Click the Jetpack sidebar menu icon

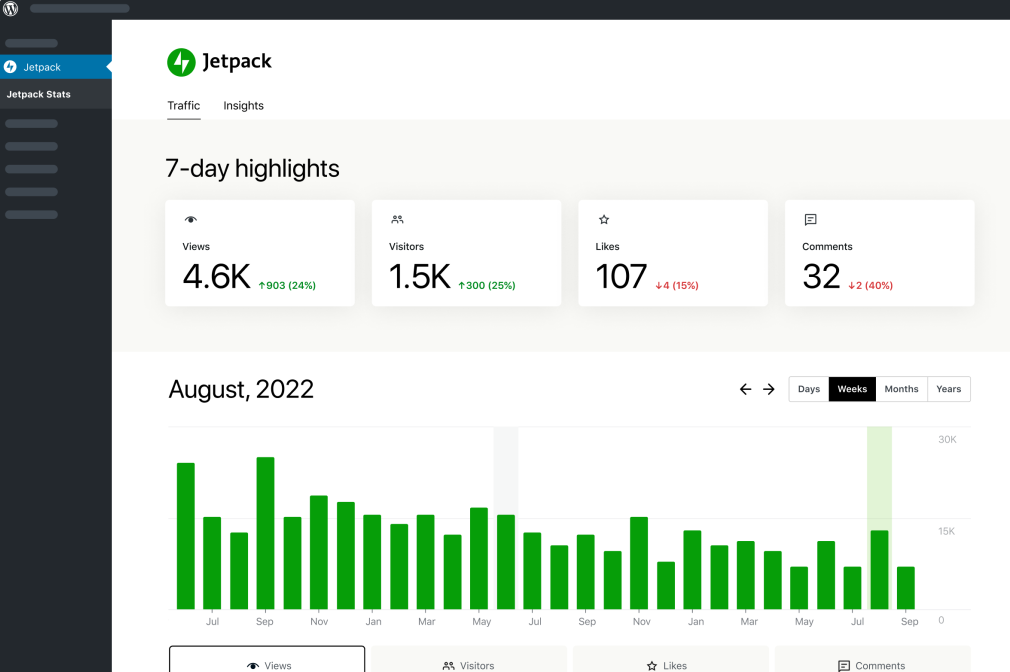click(10, 67)
